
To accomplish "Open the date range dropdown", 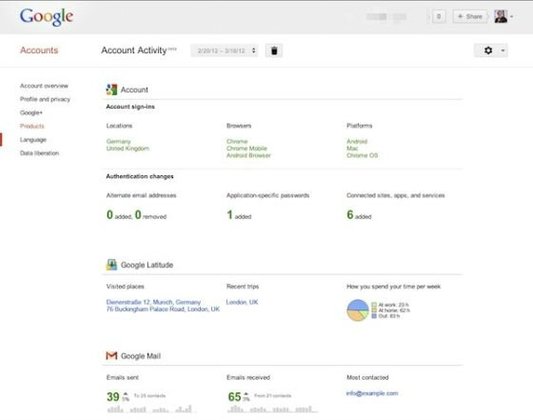I will point(224,51).
